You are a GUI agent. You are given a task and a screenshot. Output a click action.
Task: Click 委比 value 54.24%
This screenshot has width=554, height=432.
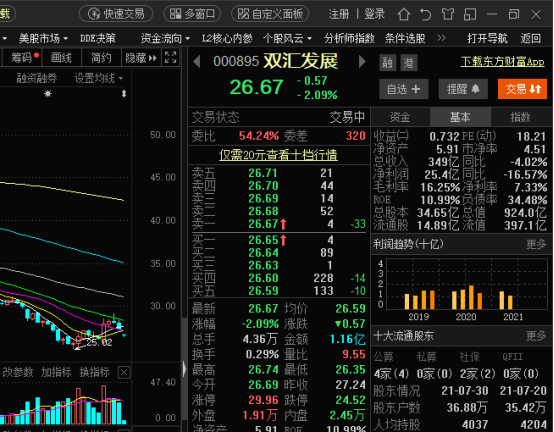pos(259,136)
